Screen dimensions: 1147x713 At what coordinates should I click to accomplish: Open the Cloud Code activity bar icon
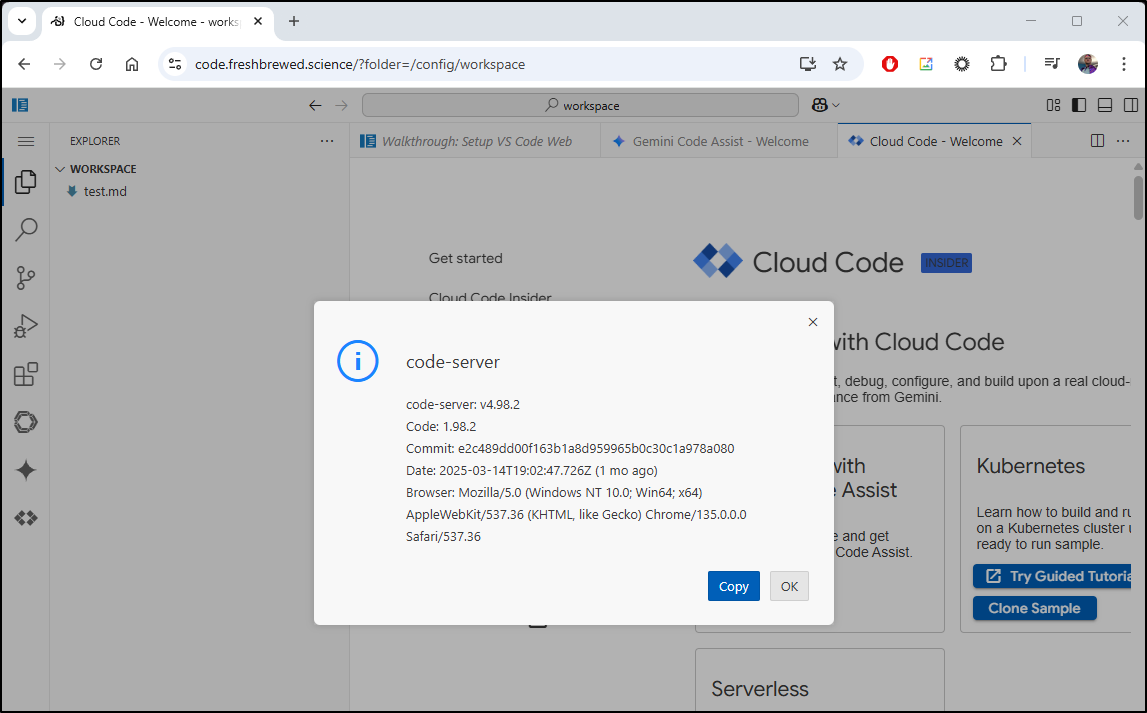pyautogui.click(x=26, y=518)
